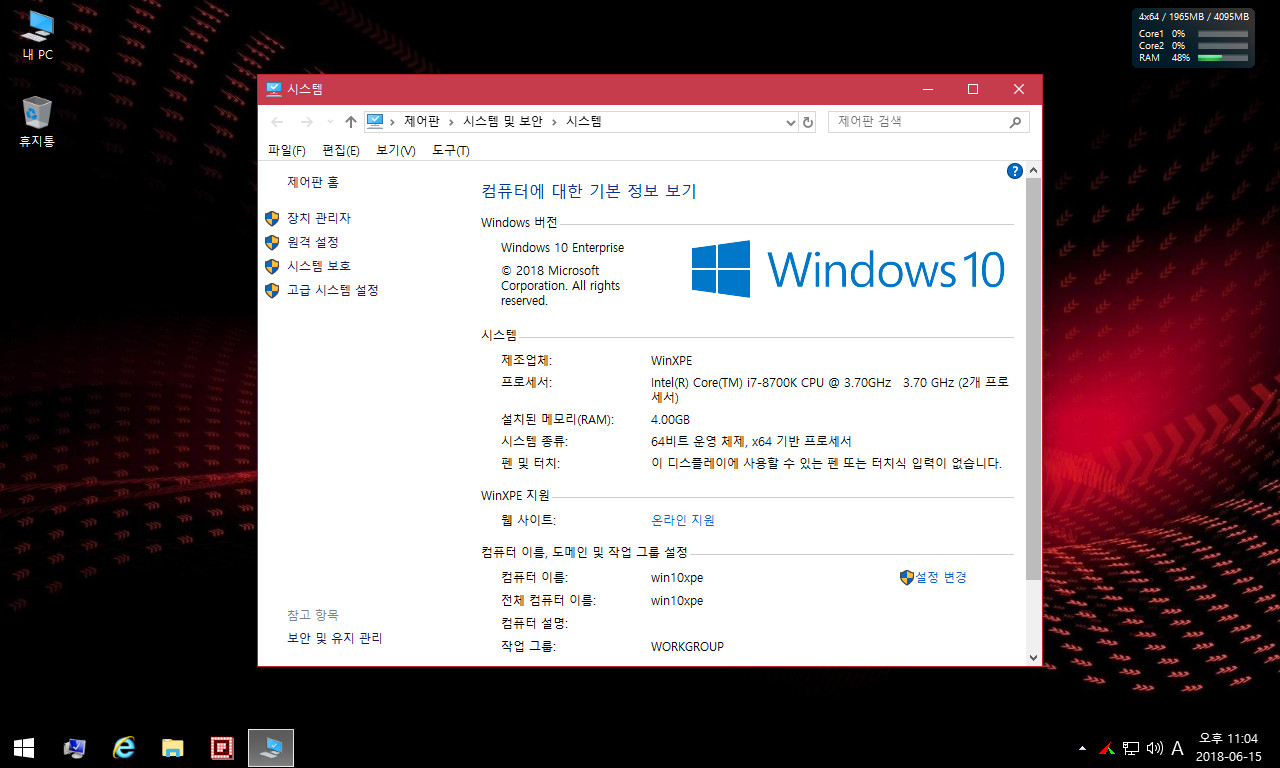Viewport: 1280px width, 768px height.
Task: Click the computer icon in address bar
Action: [375, 121]
